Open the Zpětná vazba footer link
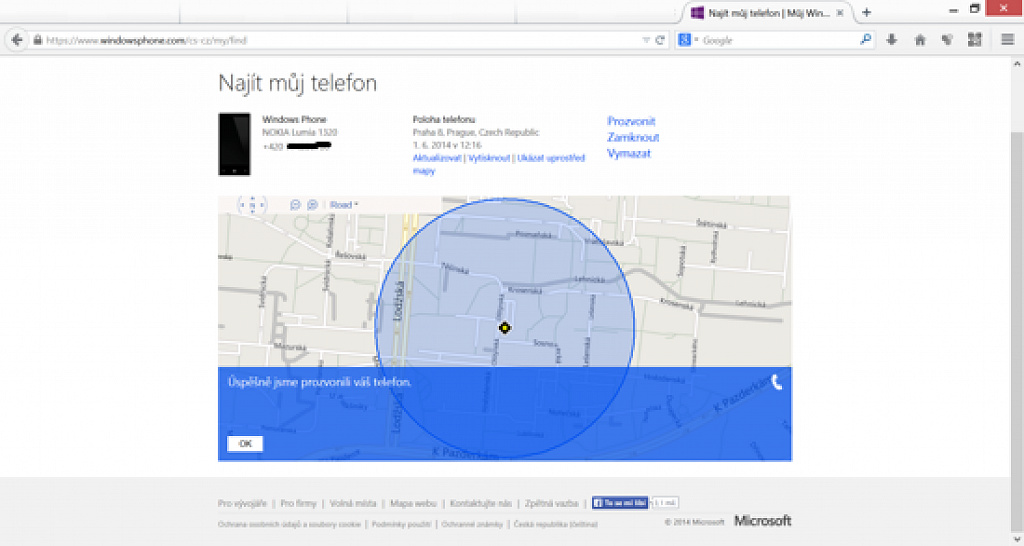 [x=551, y=504]
